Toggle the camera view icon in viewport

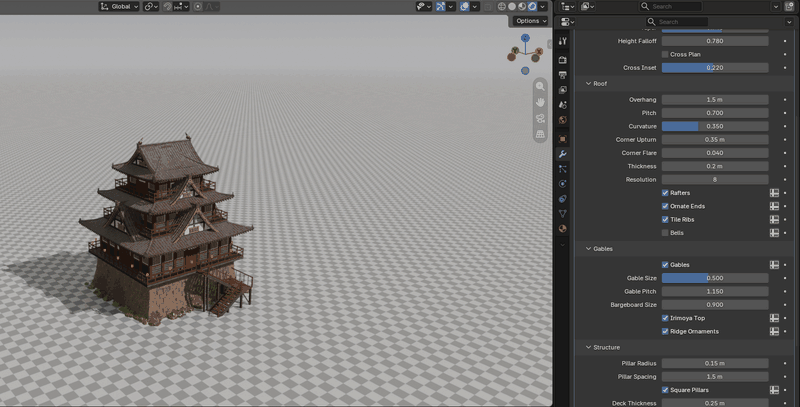point(540,118)
